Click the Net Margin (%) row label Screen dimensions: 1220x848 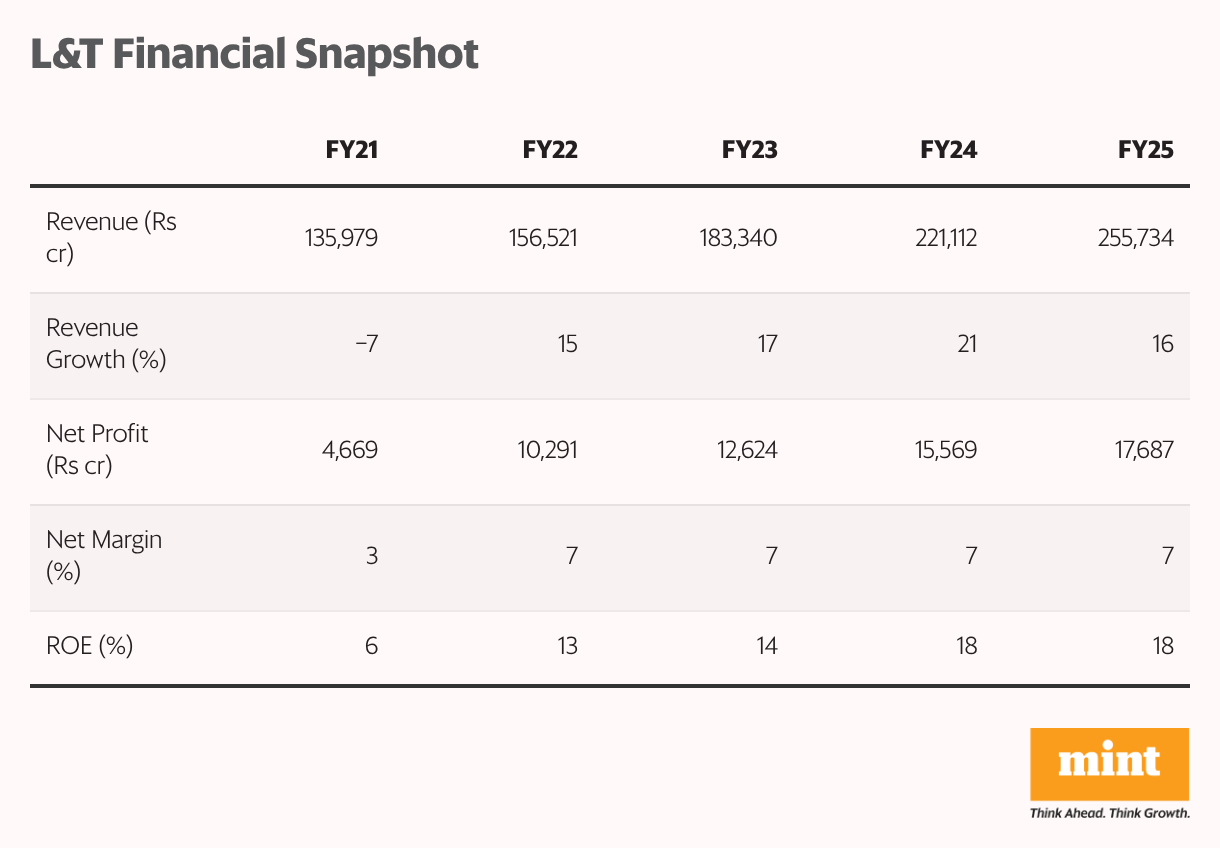click(x=104, y=556)
